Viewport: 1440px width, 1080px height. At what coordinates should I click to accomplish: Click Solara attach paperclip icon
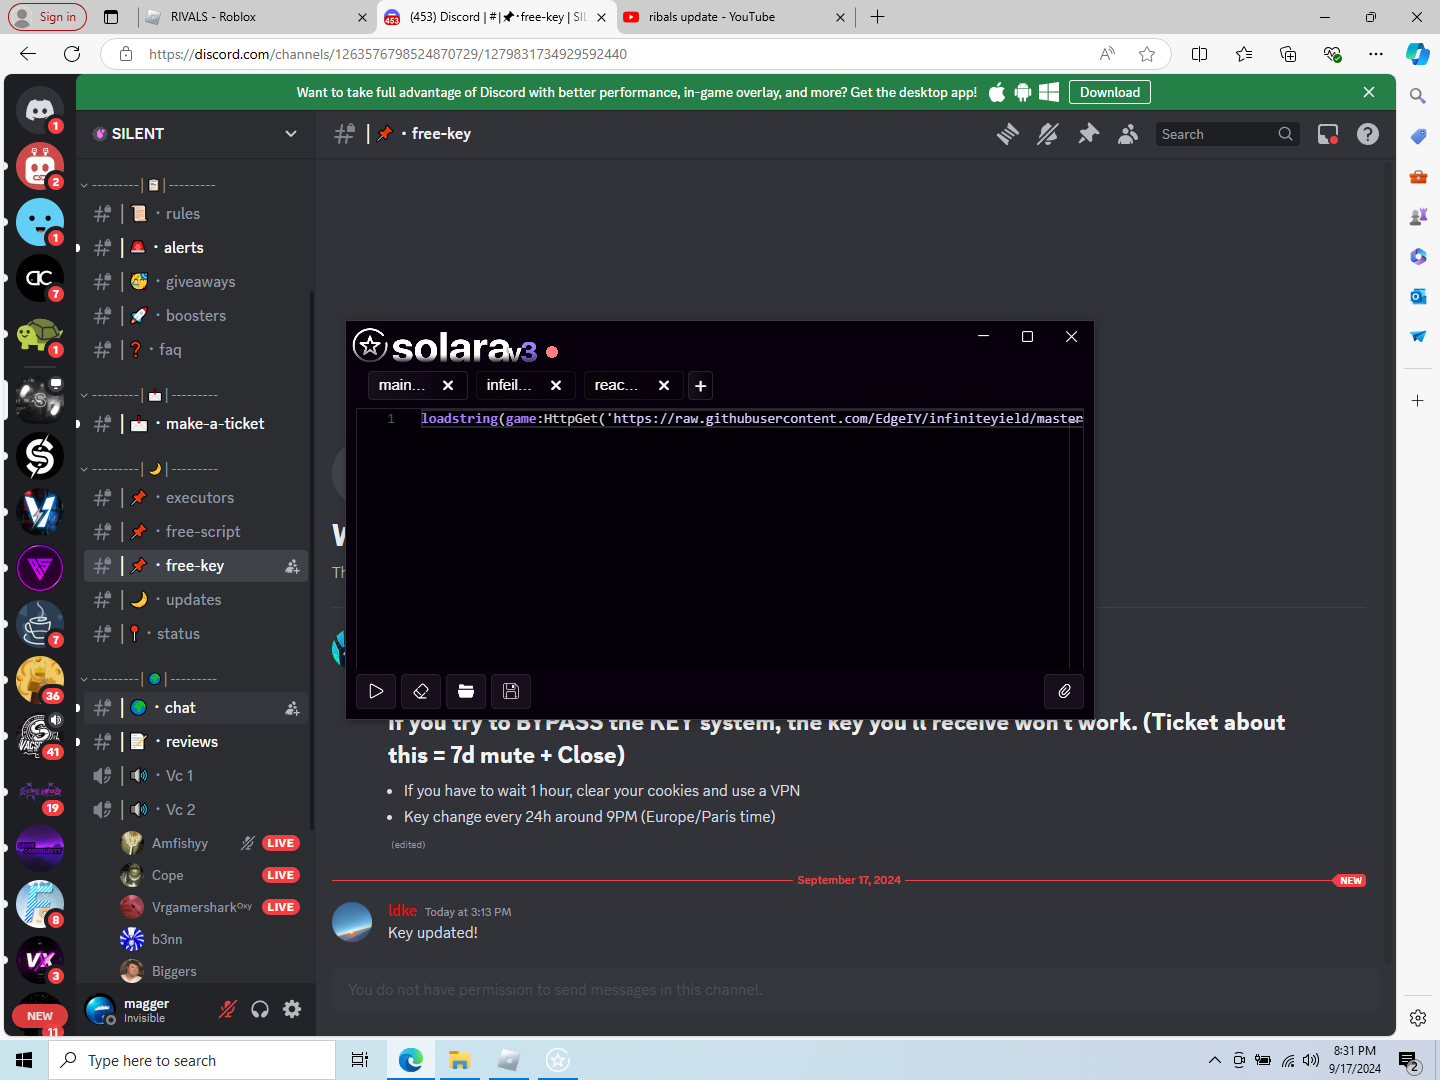click(x=1064, y=691)
